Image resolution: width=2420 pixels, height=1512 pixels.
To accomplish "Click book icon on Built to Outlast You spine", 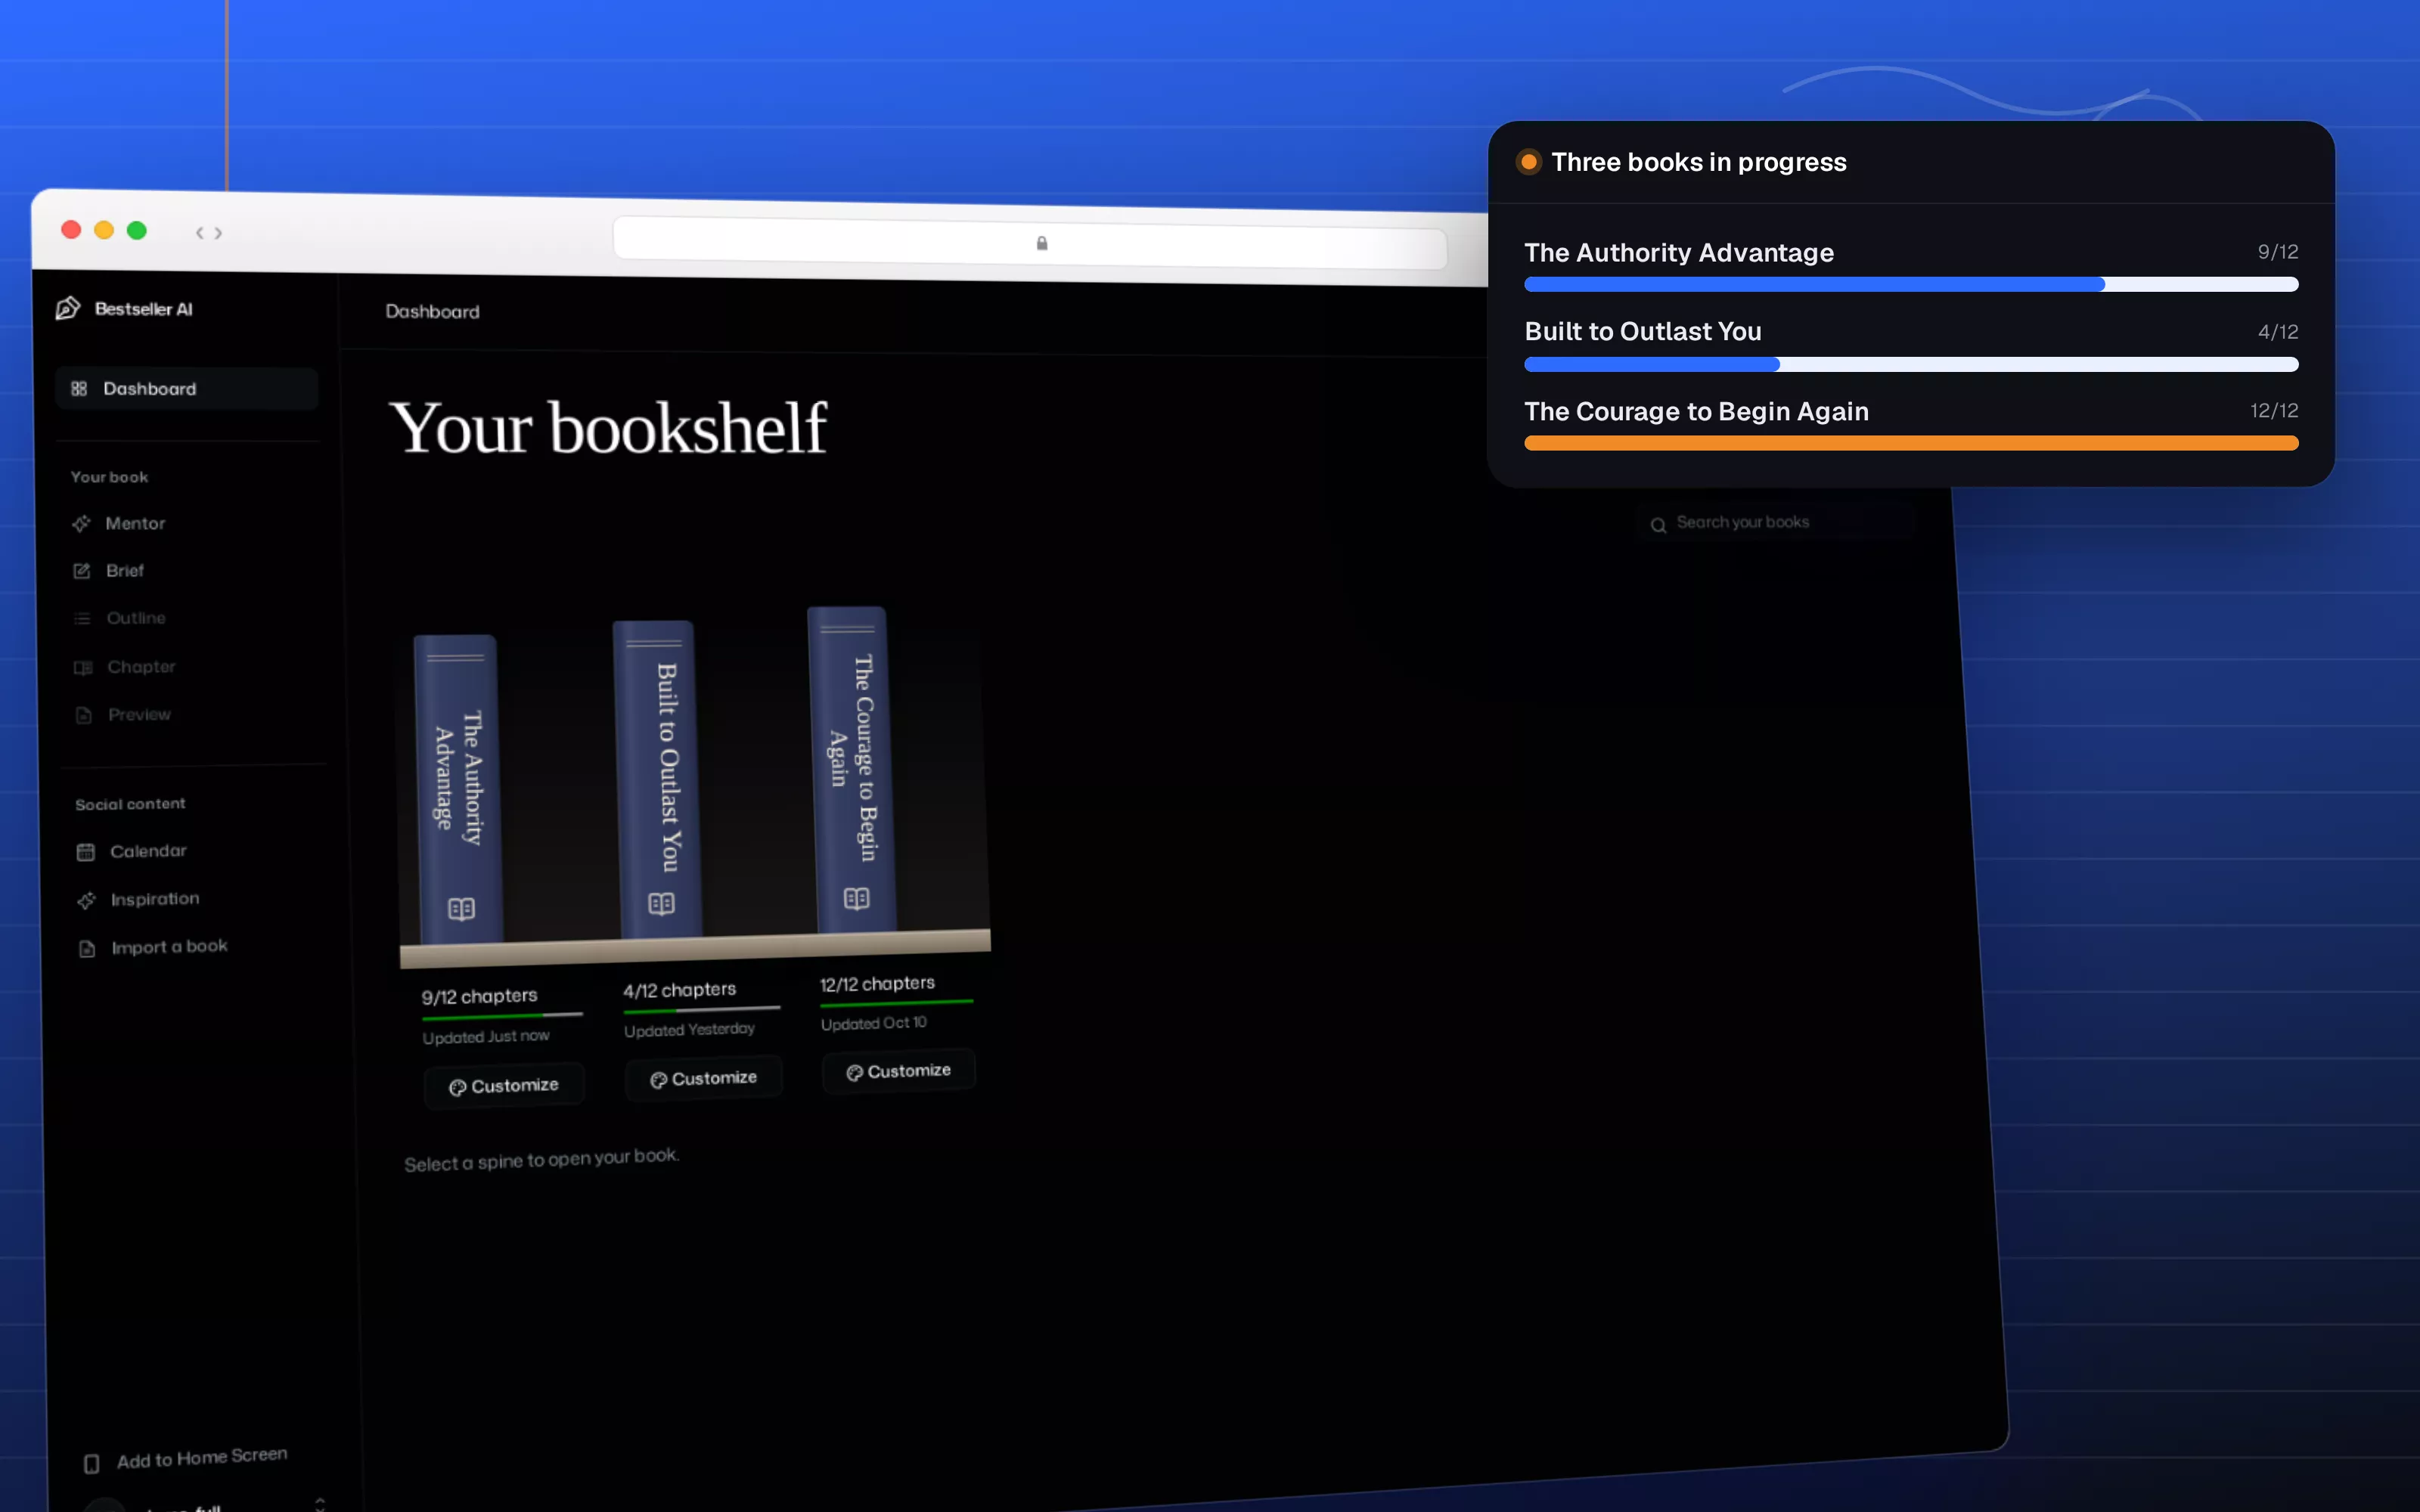I will tap(661, 904).
